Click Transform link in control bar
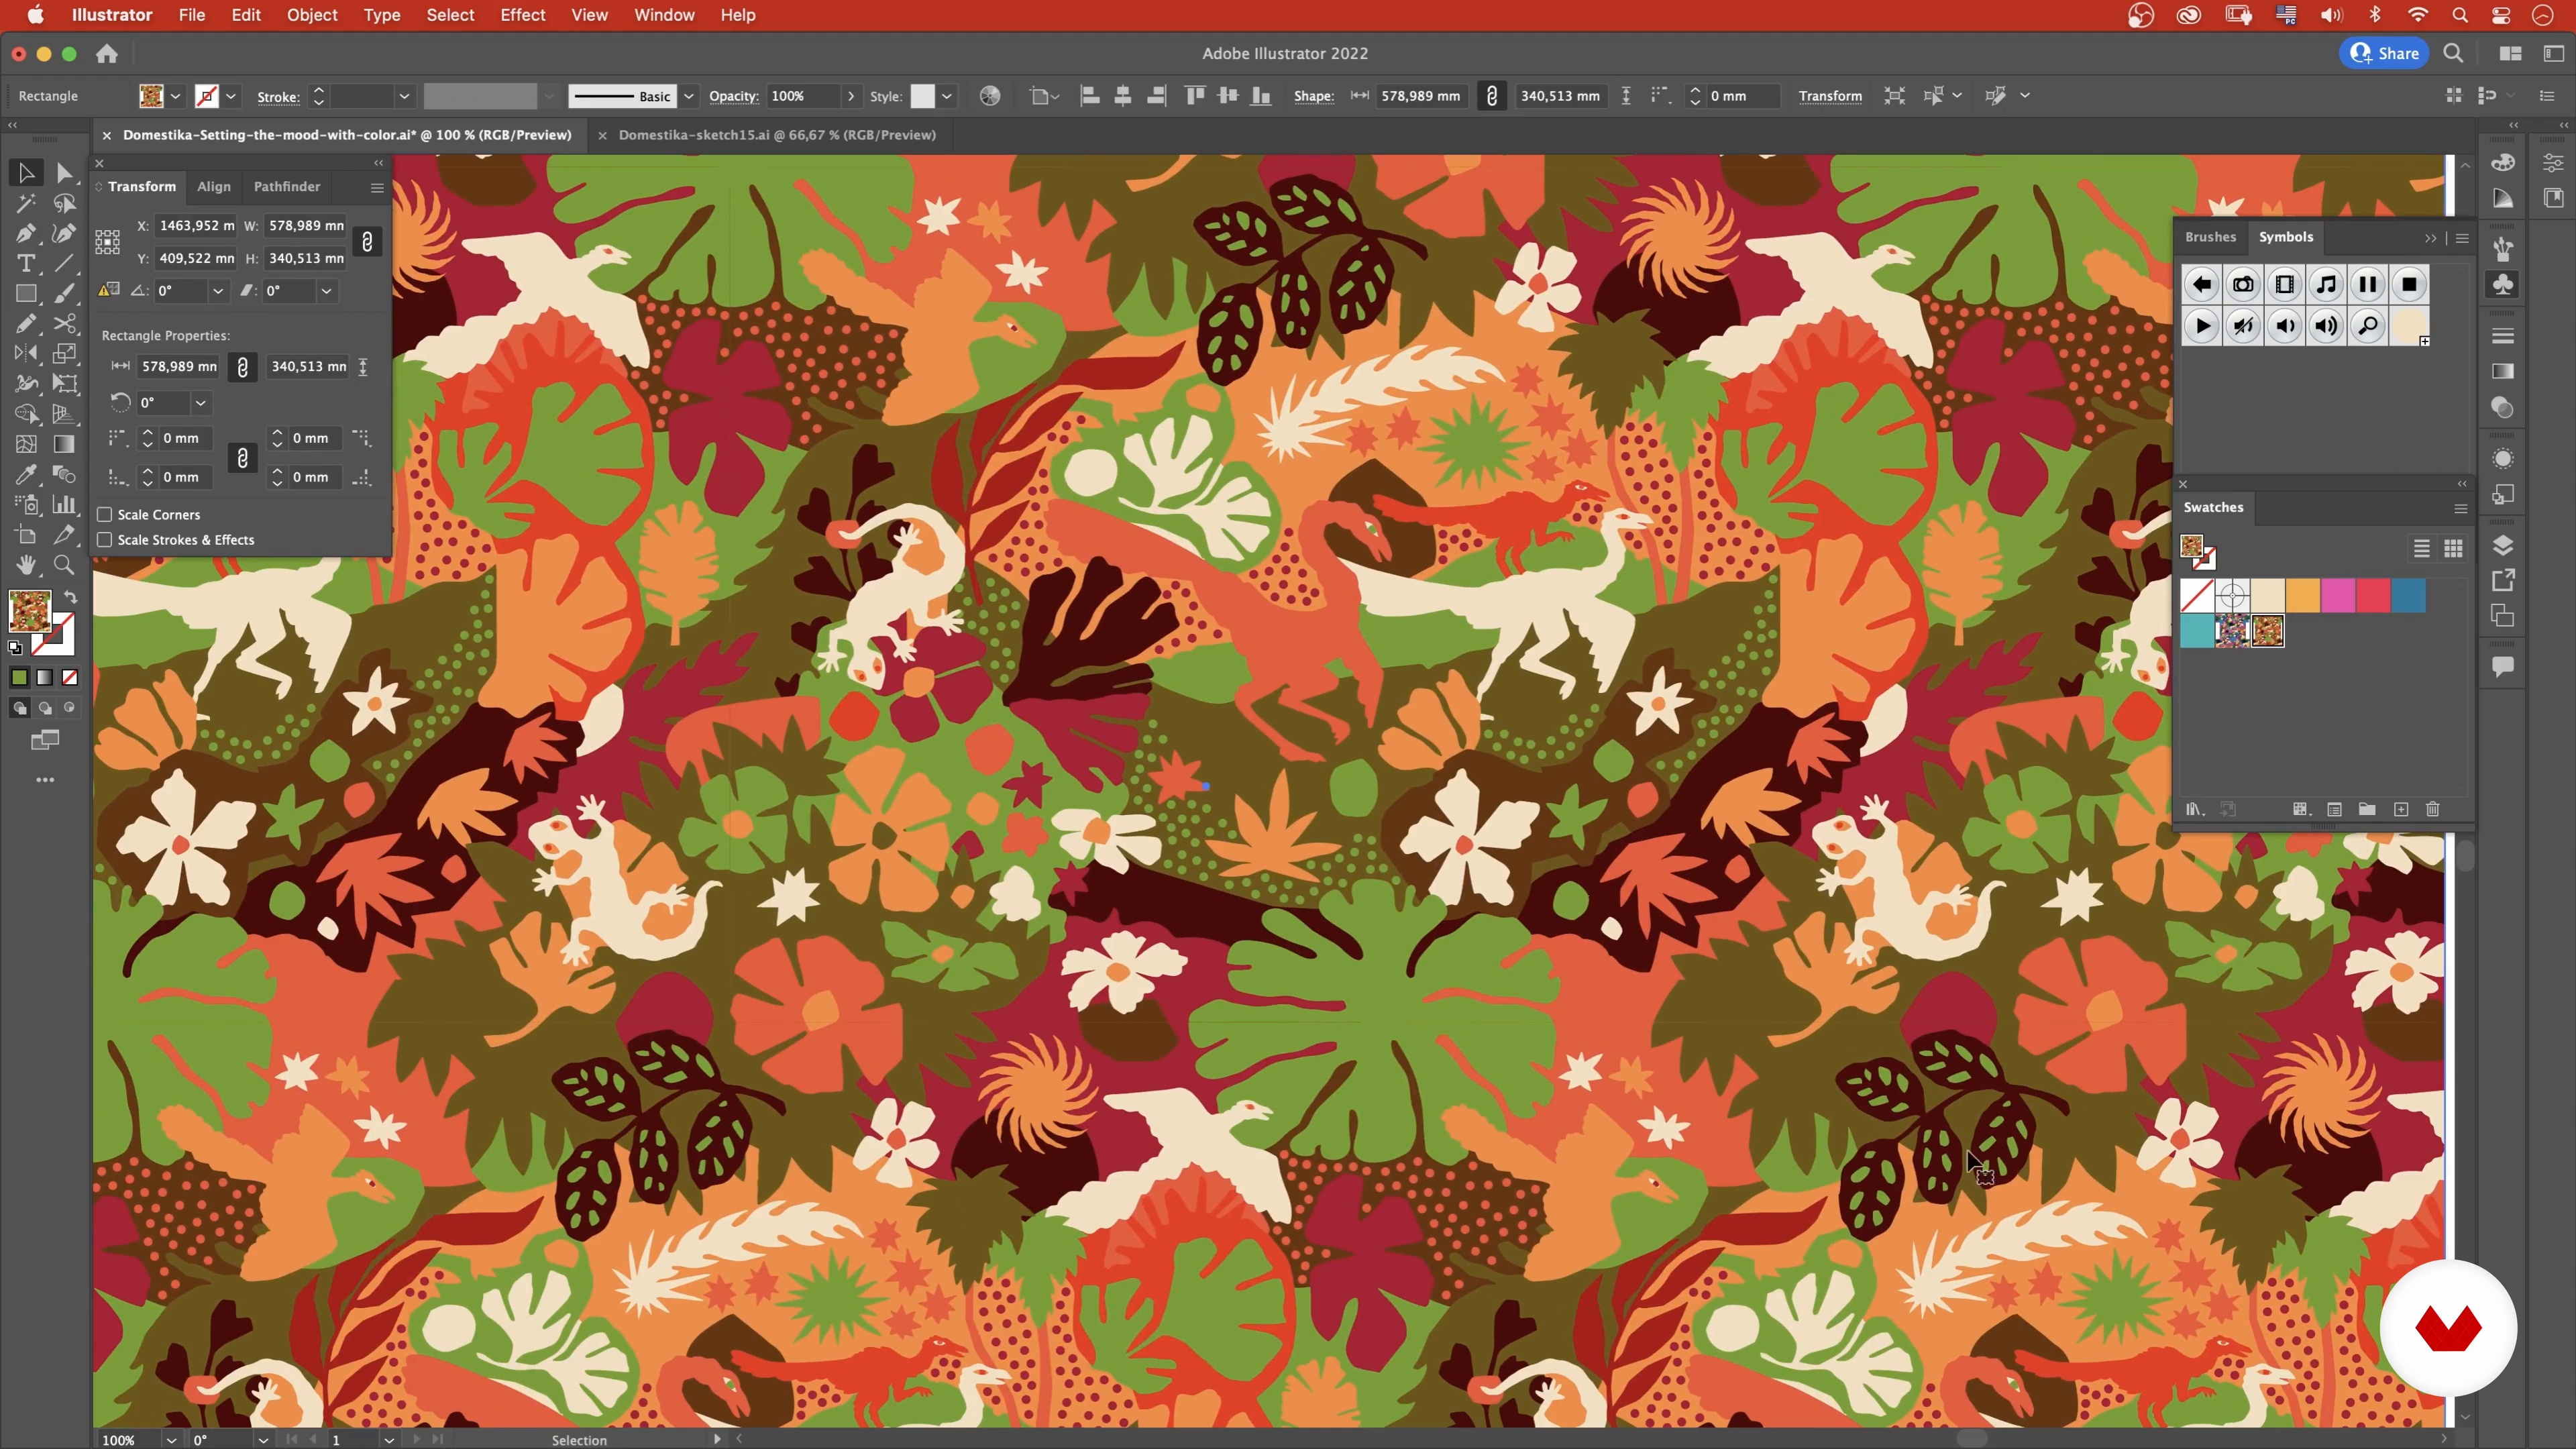This screenshot has height=1449, width=2576. [1829, 96]
